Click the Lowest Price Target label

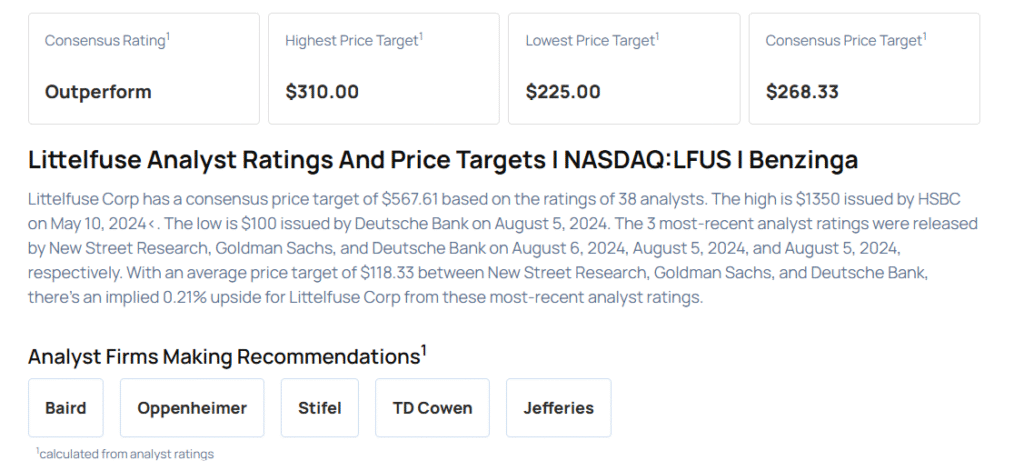coord(592,40)
